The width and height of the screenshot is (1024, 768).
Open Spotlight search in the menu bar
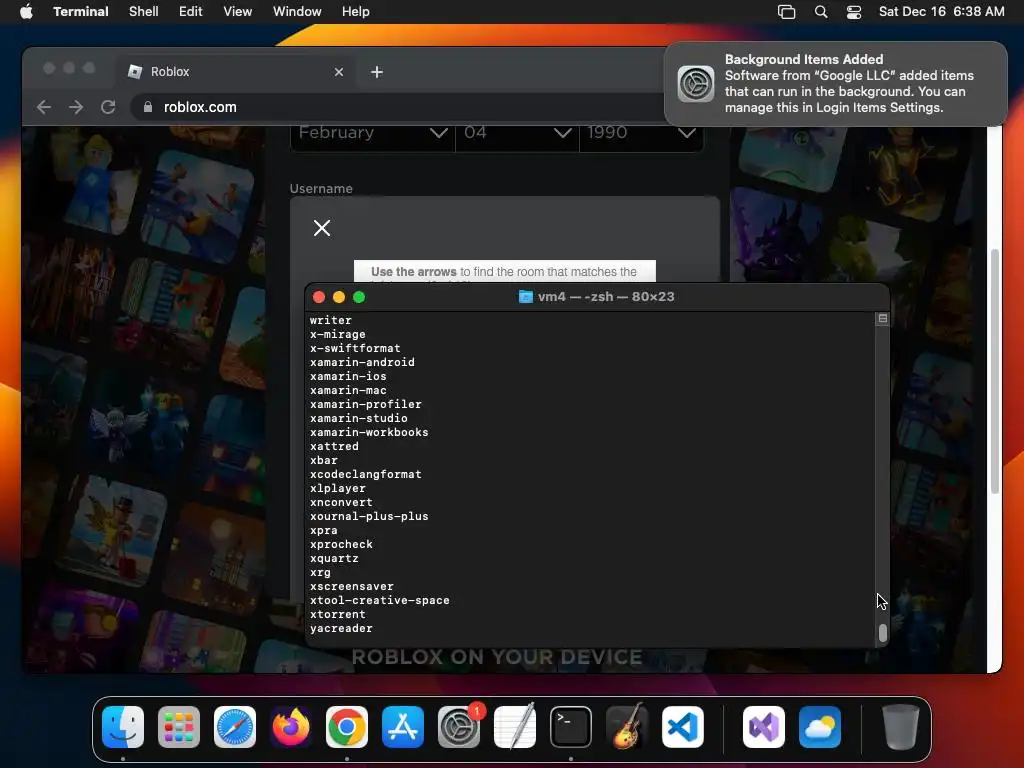click(821, 12)
